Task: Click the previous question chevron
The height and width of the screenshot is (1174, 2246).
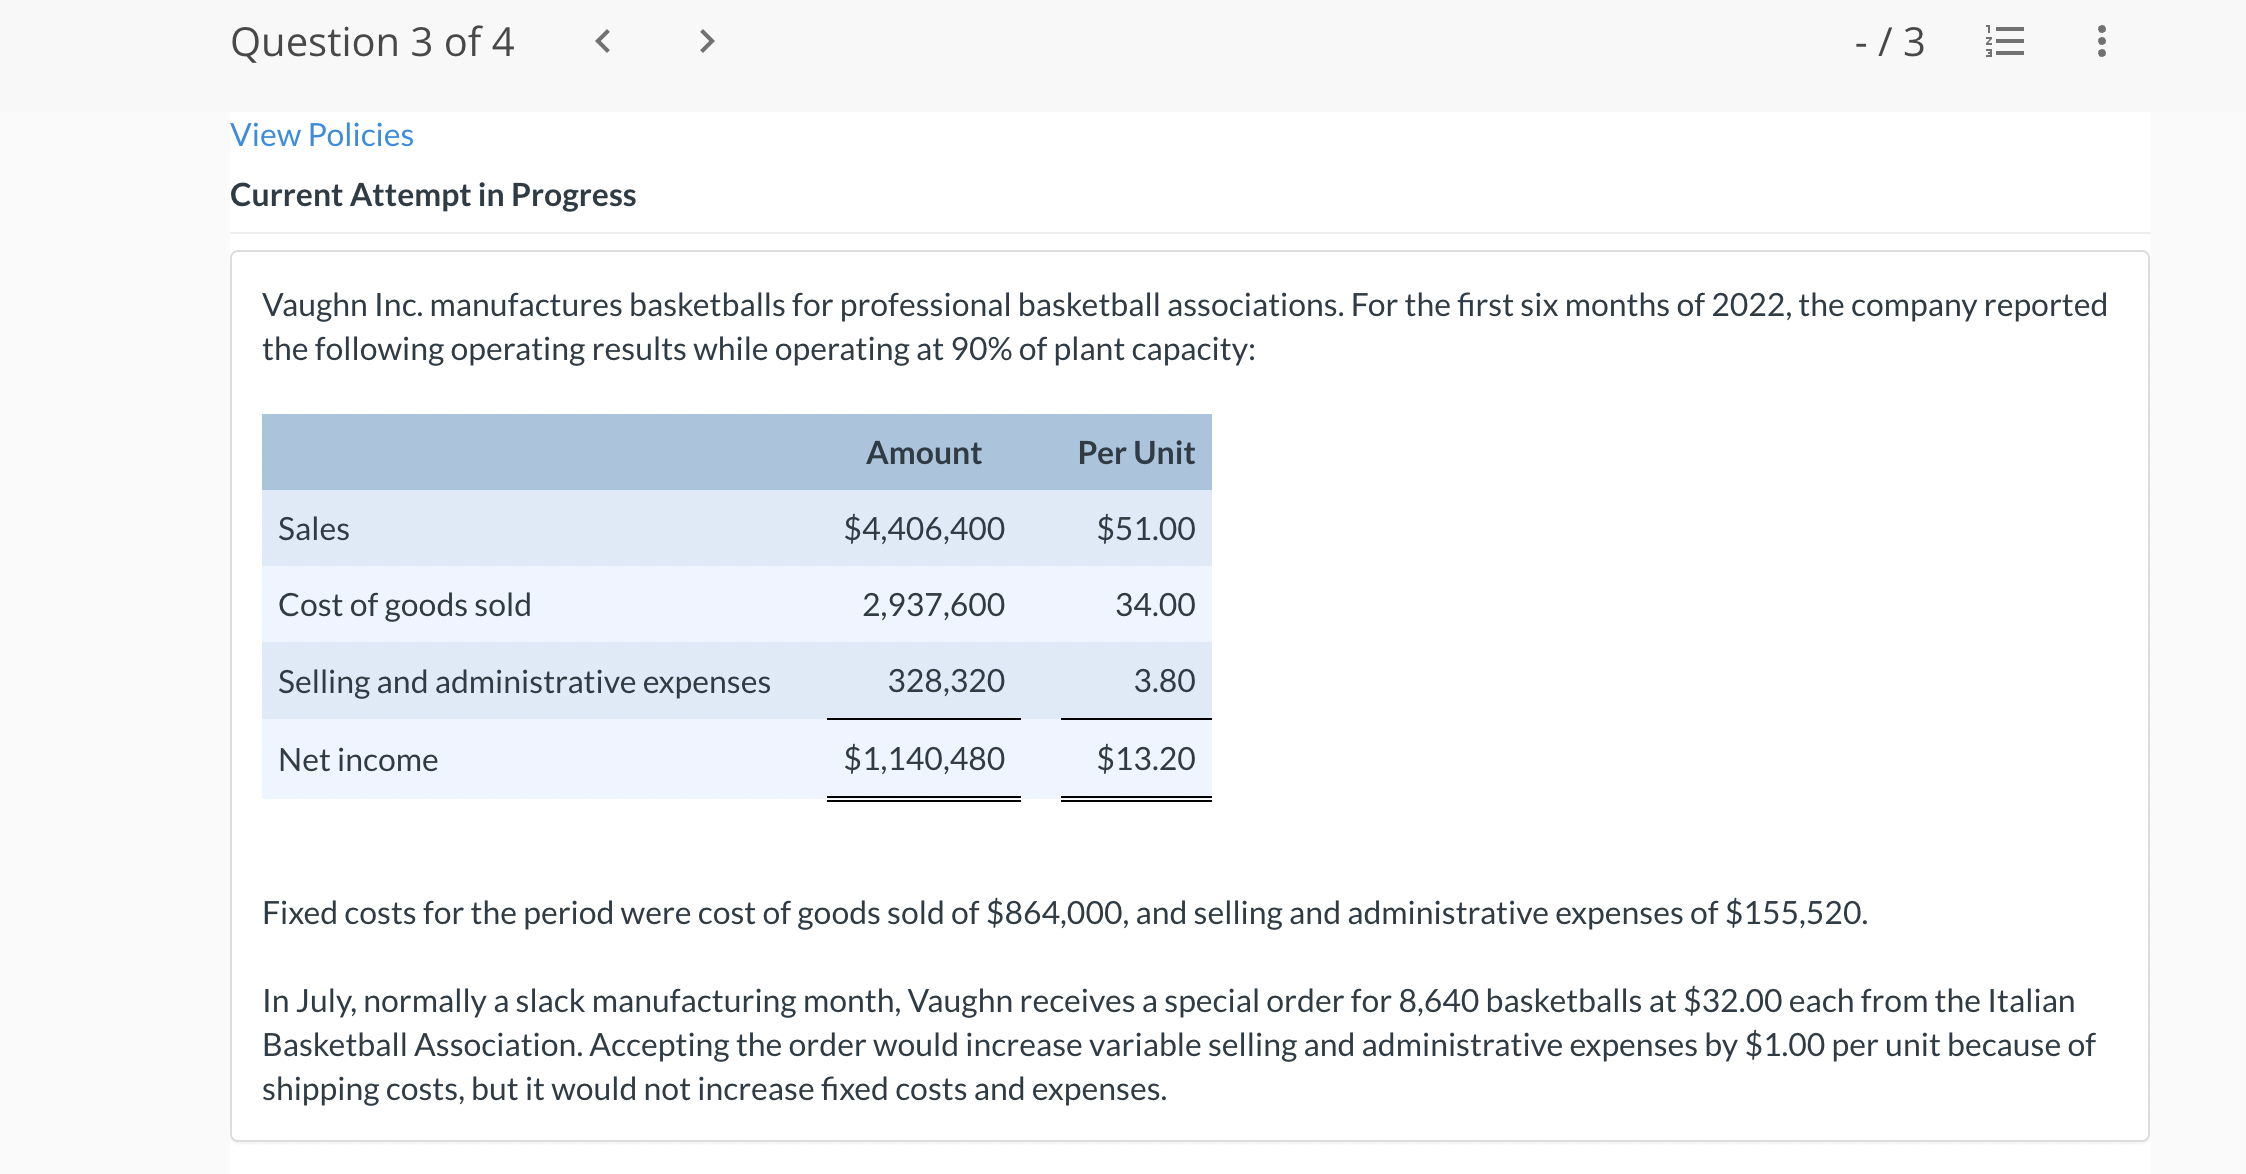Action: point(603,41)
